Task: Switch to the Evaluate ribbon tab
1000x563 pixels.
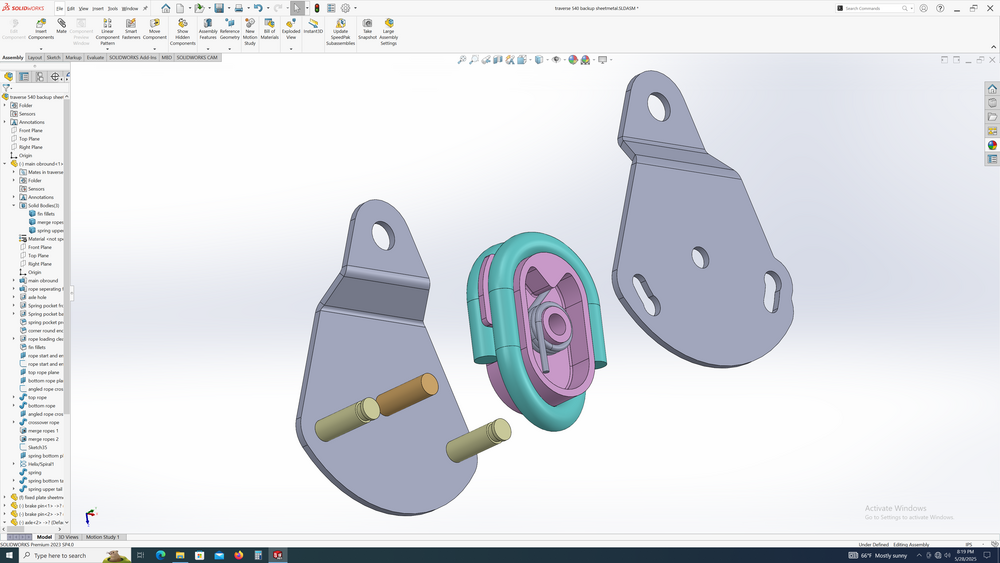Action: click(95, 58)
